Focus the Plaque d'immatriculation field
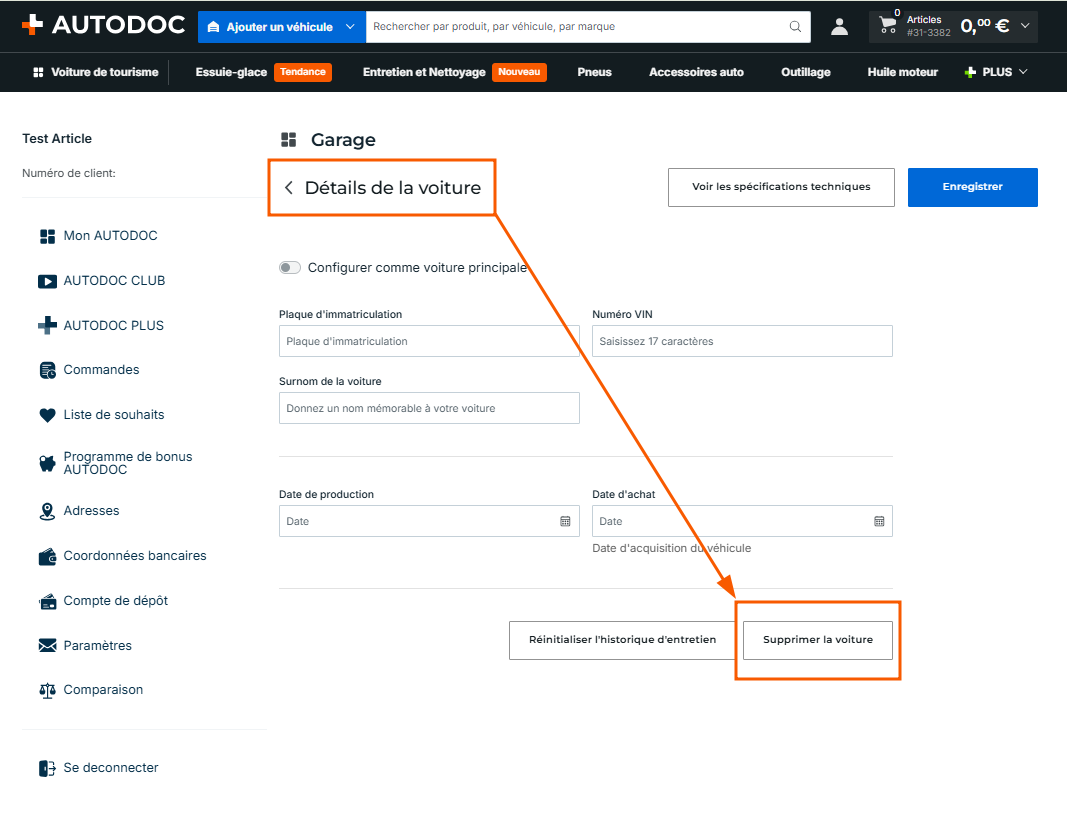The height and width of the screenshot is (815, 1067). (429, 342)
